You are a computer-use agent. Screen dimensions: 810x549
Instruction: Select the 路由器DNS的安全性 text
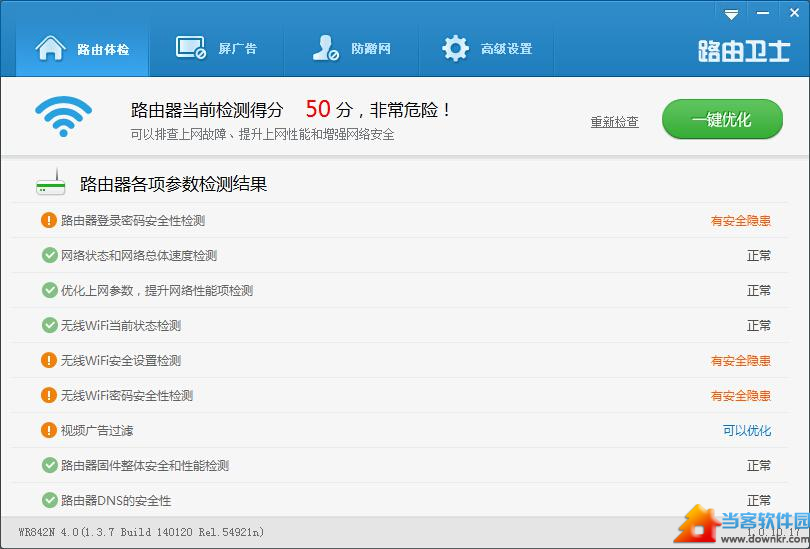(116, 501)
